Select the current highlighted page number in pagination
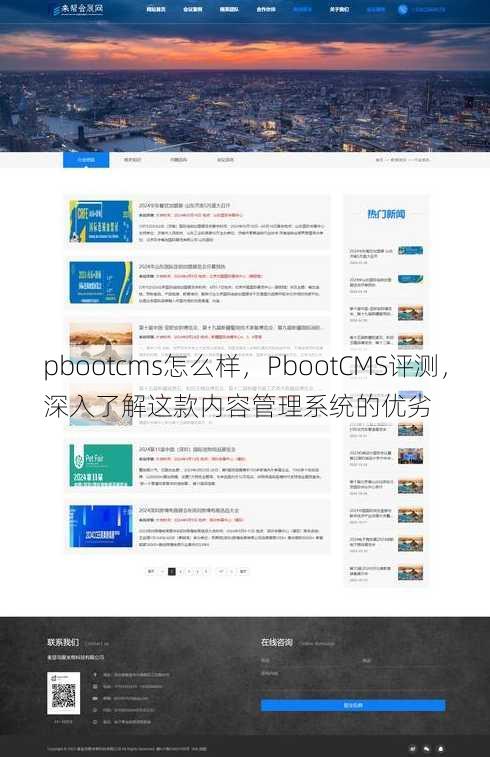 pos(171,572)
